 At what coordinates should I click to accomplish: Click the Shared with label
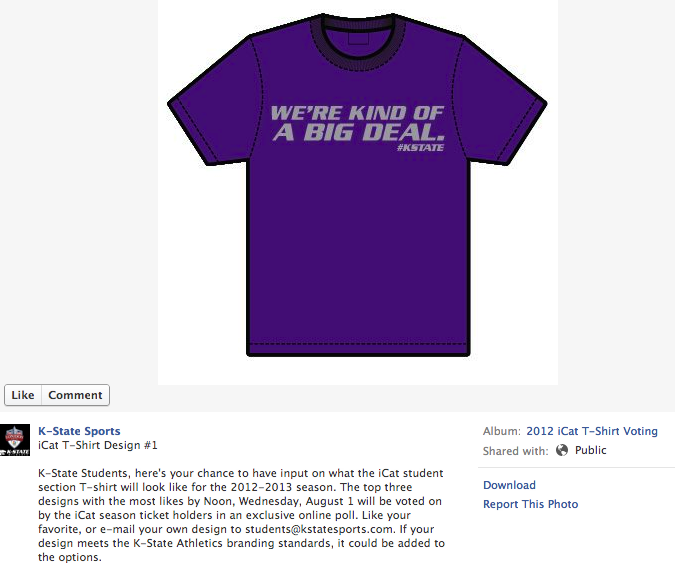click(x=516, y=451)
